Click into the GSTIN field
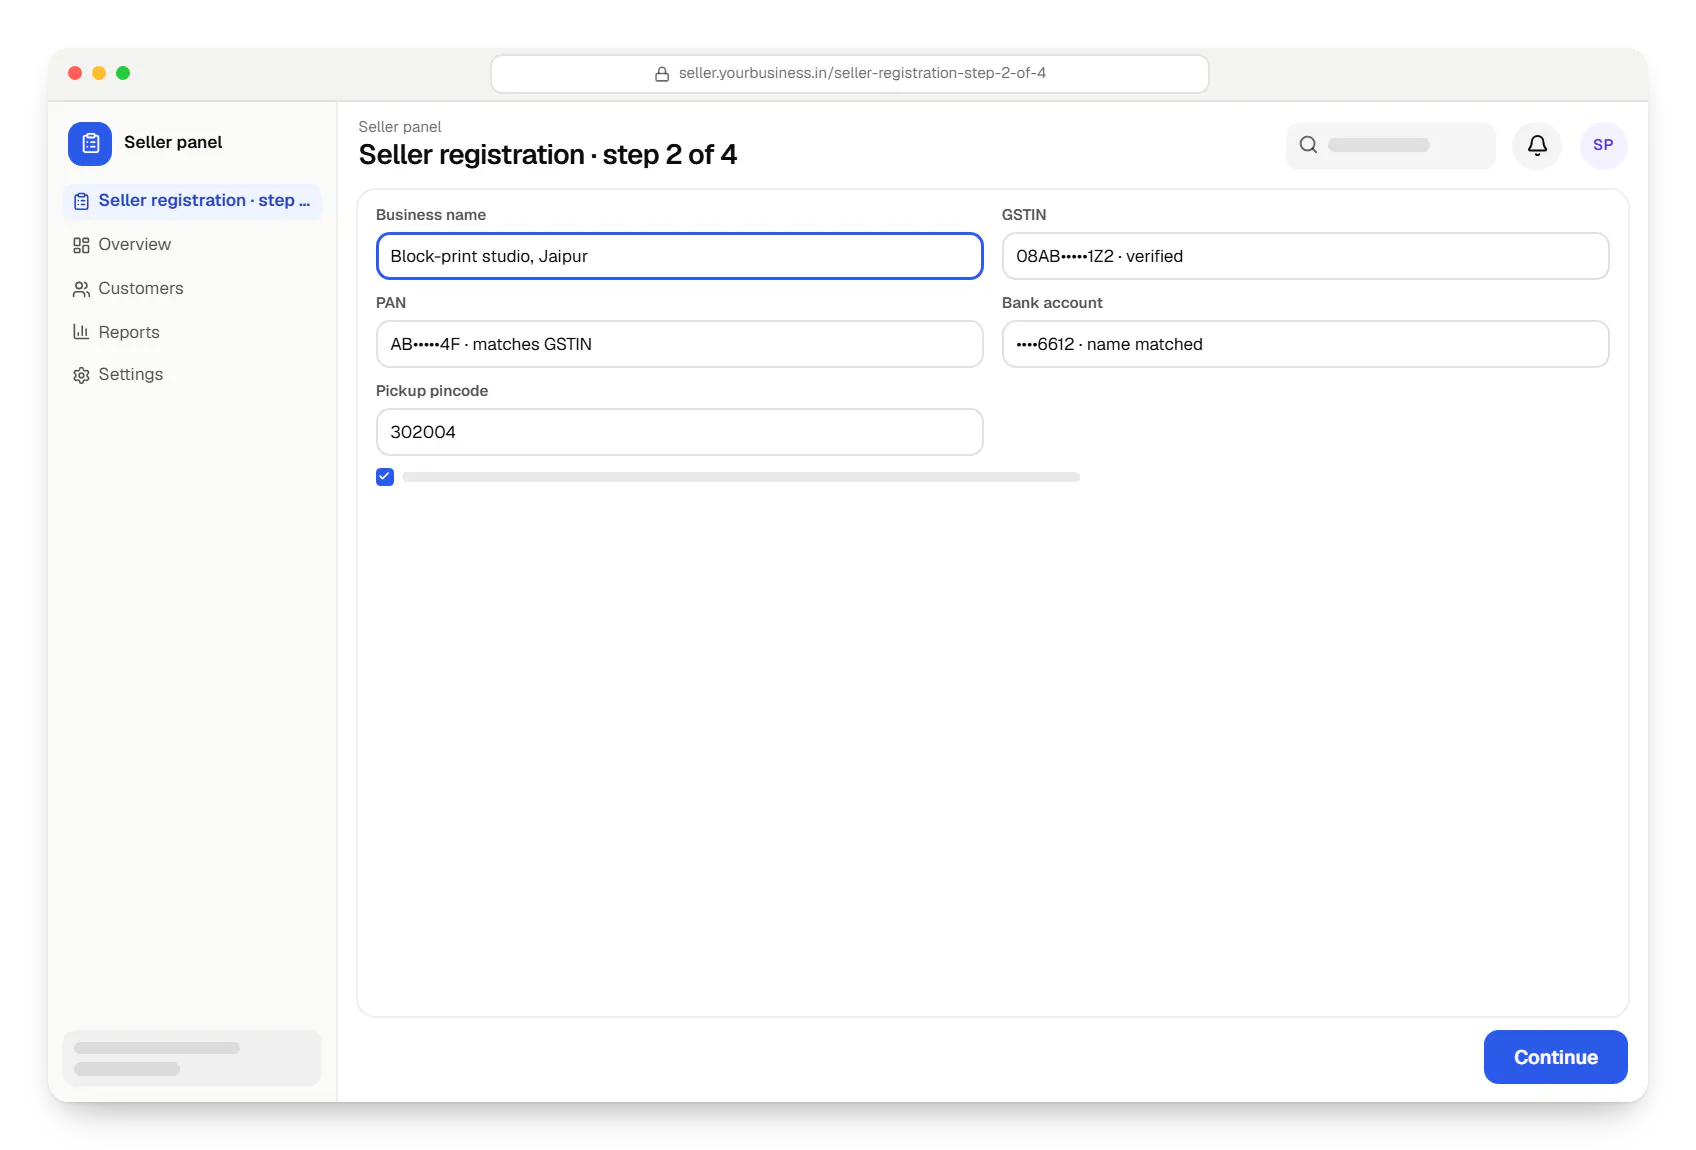The height and width of the screenshot is (1150, 1696). (x=1305, y=256)
